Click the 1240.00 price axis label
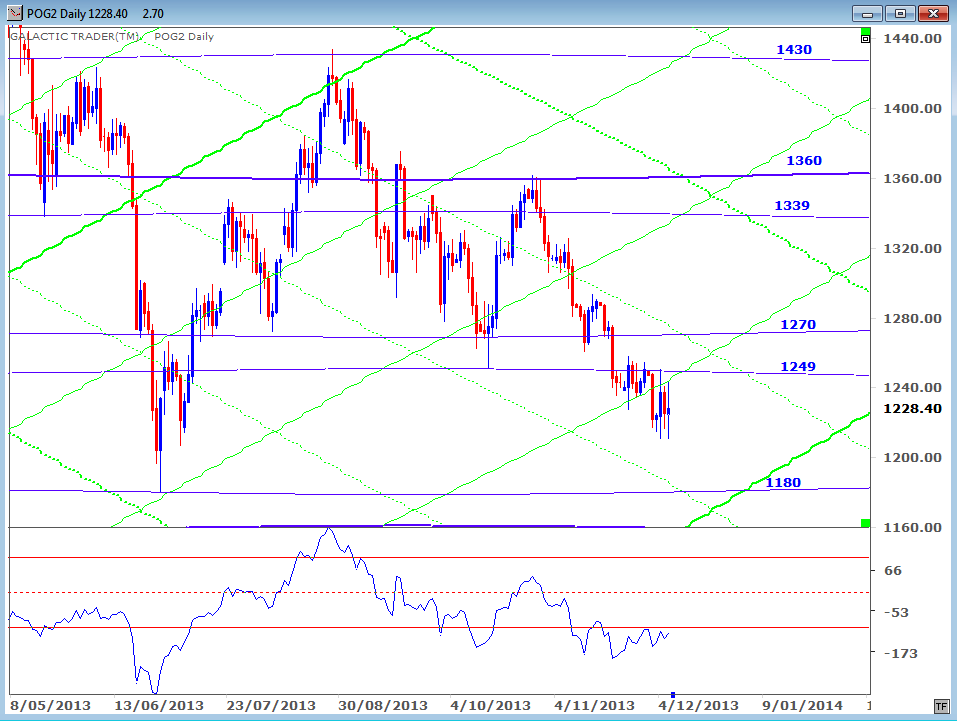 [912, 388]
